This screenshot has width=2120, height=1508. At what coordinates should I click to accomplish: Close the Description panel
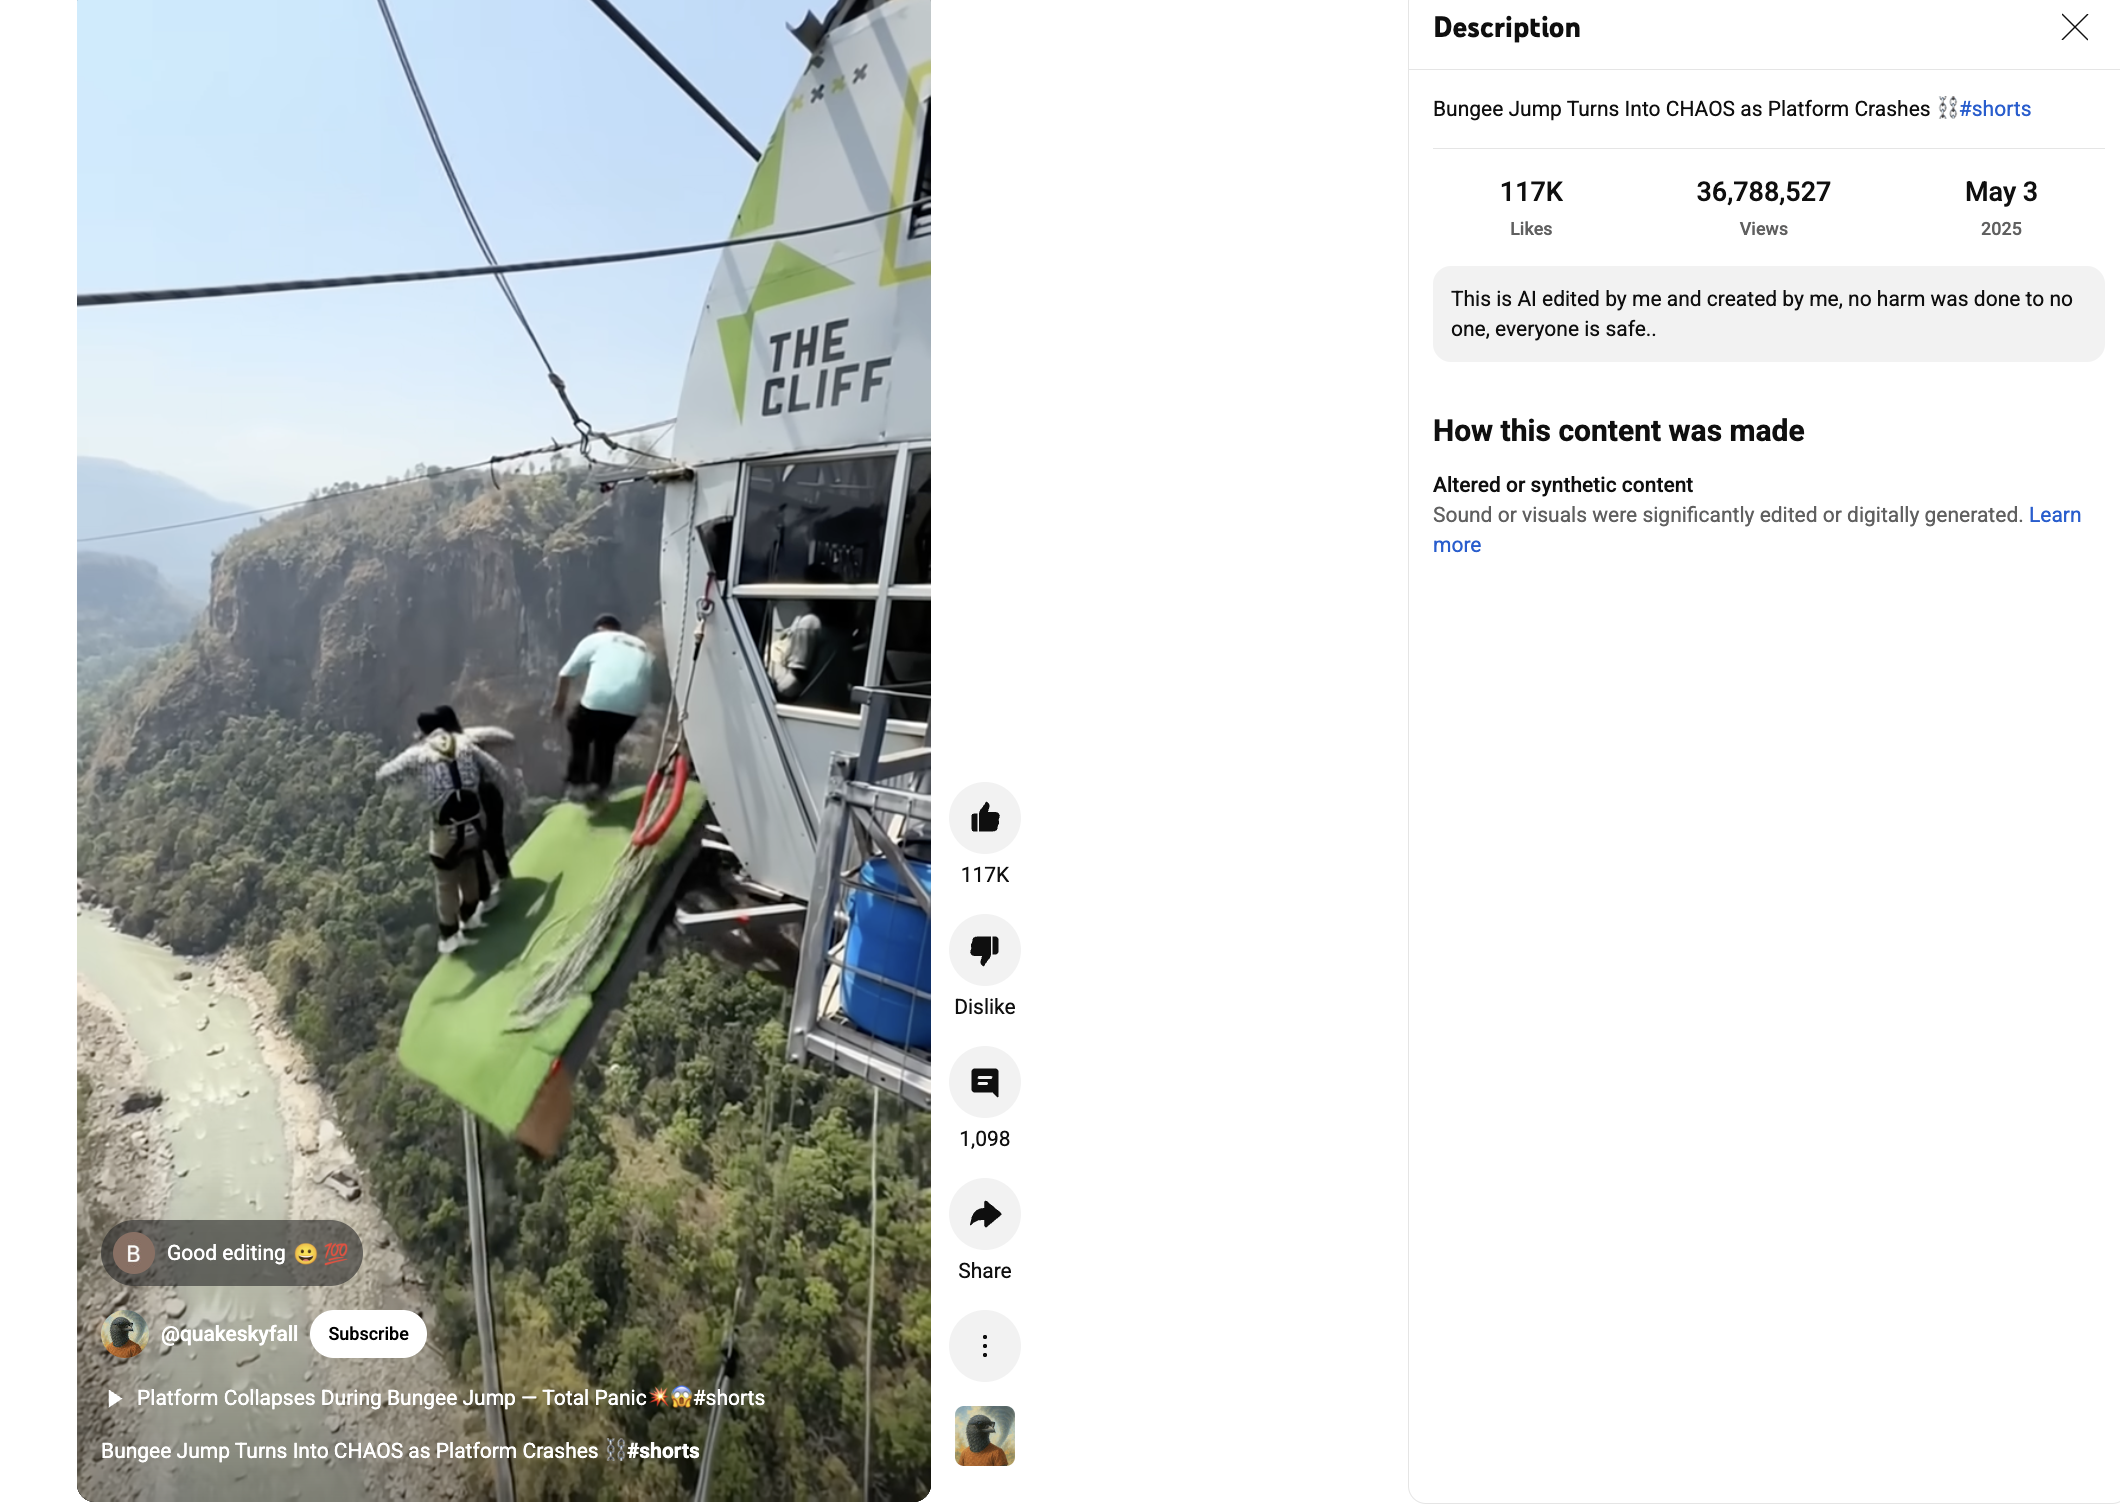coord(2075,27)
